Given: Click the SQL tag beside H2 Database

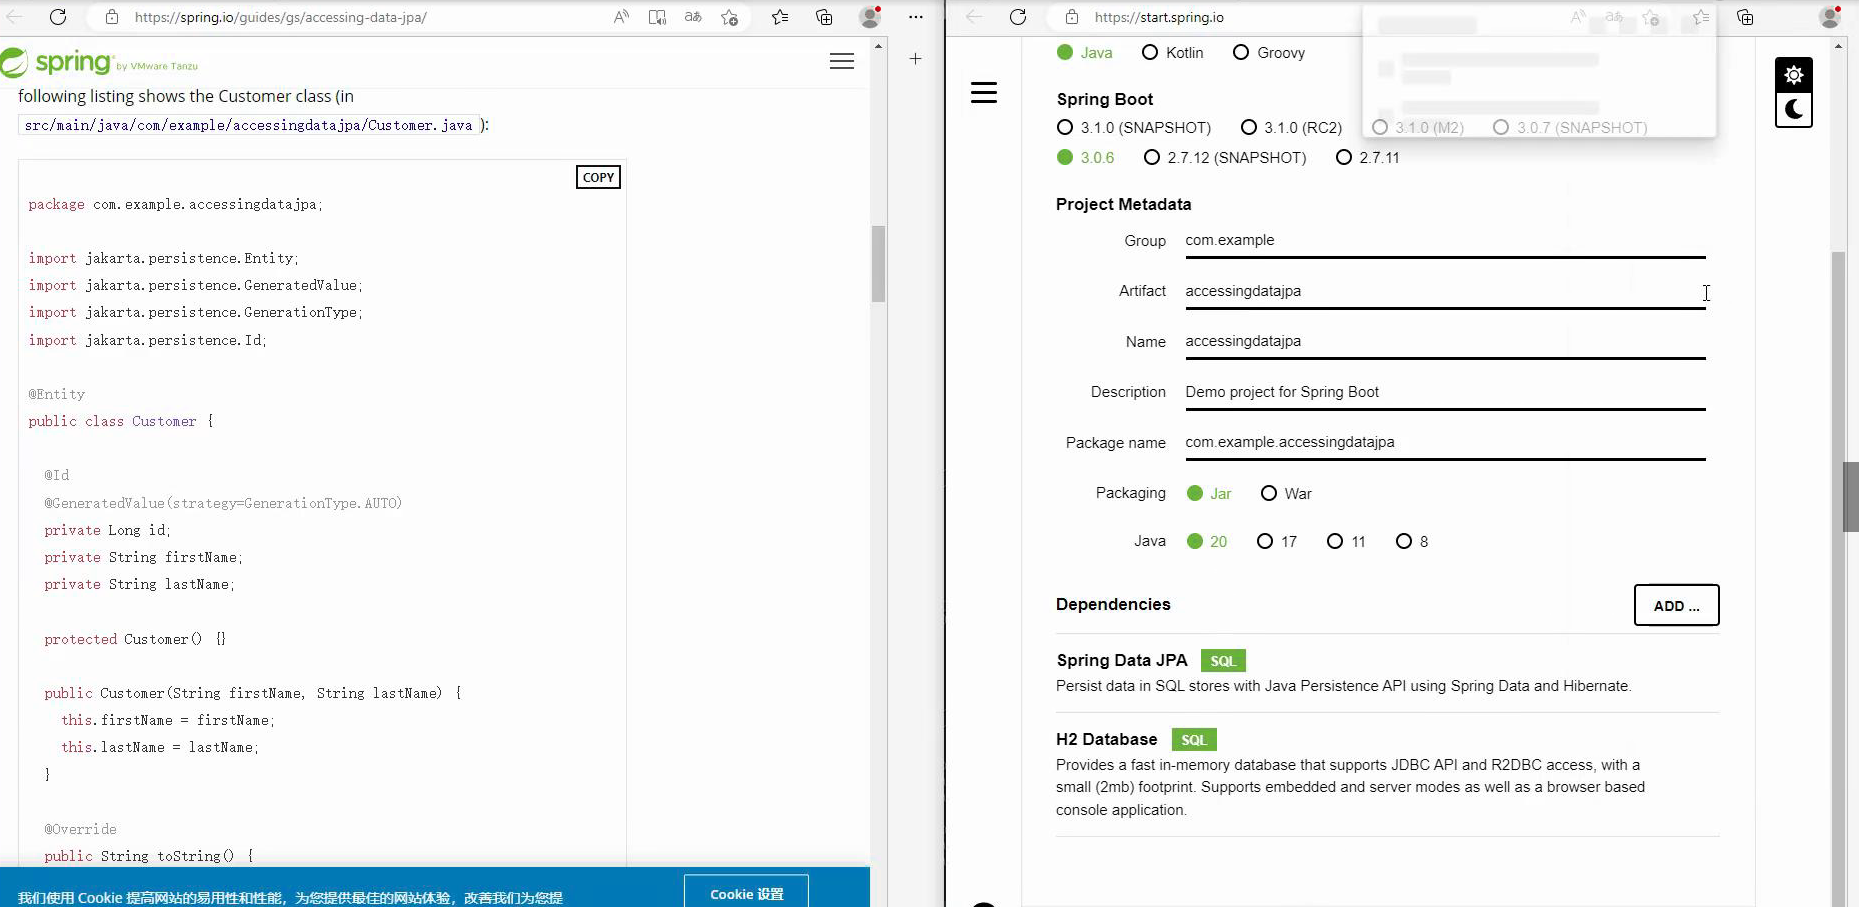Looking at the screenshot, I should click(1194, 740).
